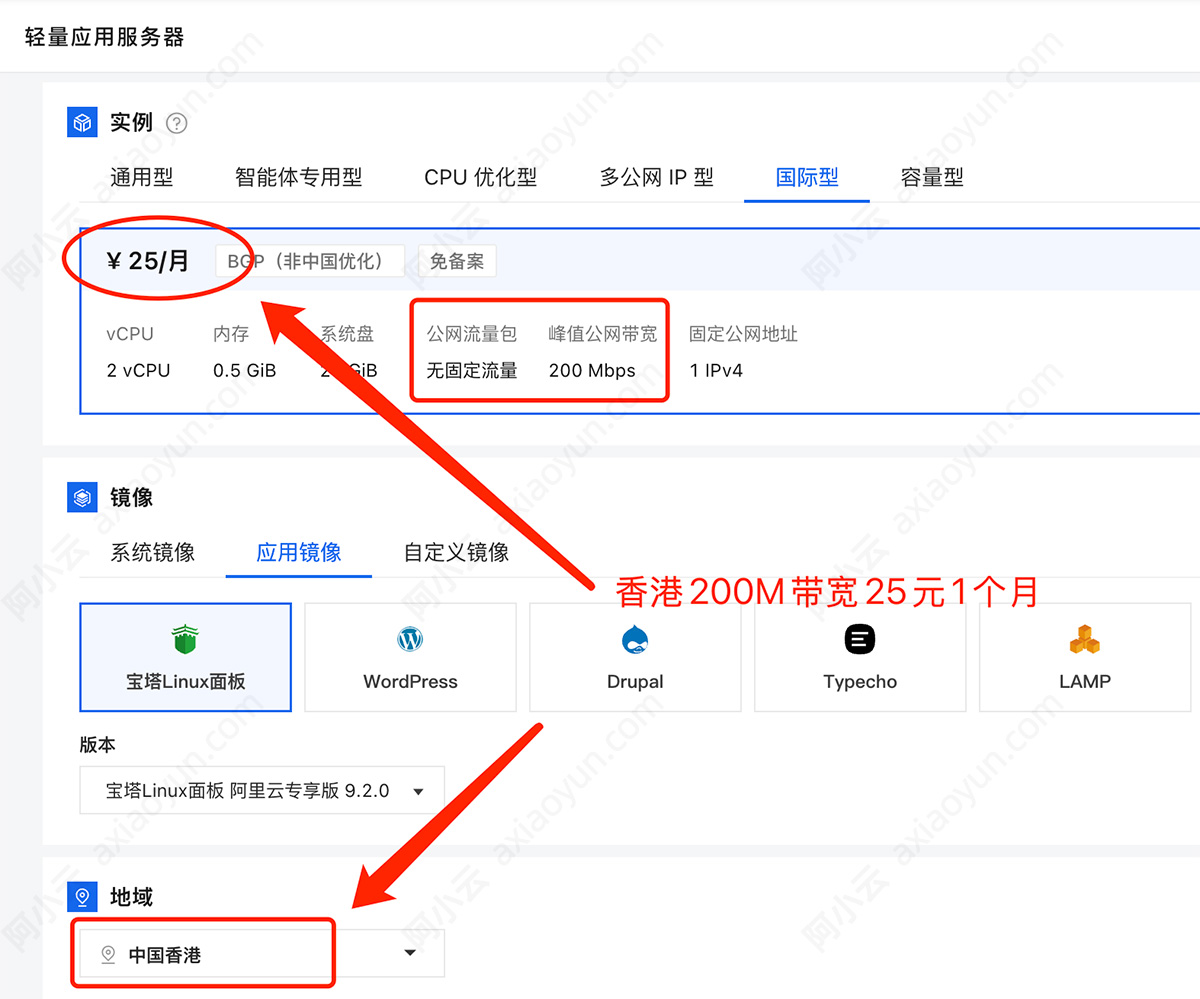This screenshot has height=999, width=1200.
Task: Click the 免备案 tag
Action: point(457,261)
